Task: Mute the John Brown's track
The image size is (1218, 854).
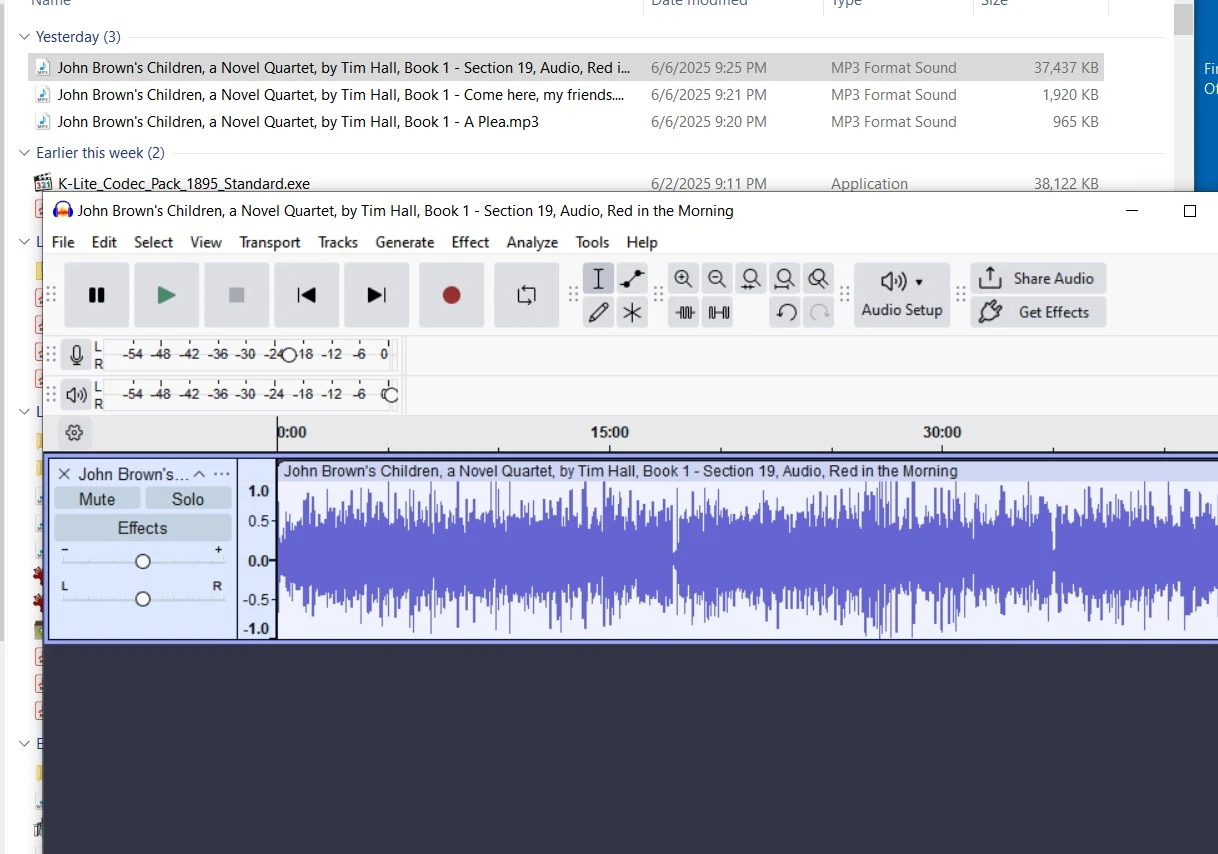Action: pos(97,499)
